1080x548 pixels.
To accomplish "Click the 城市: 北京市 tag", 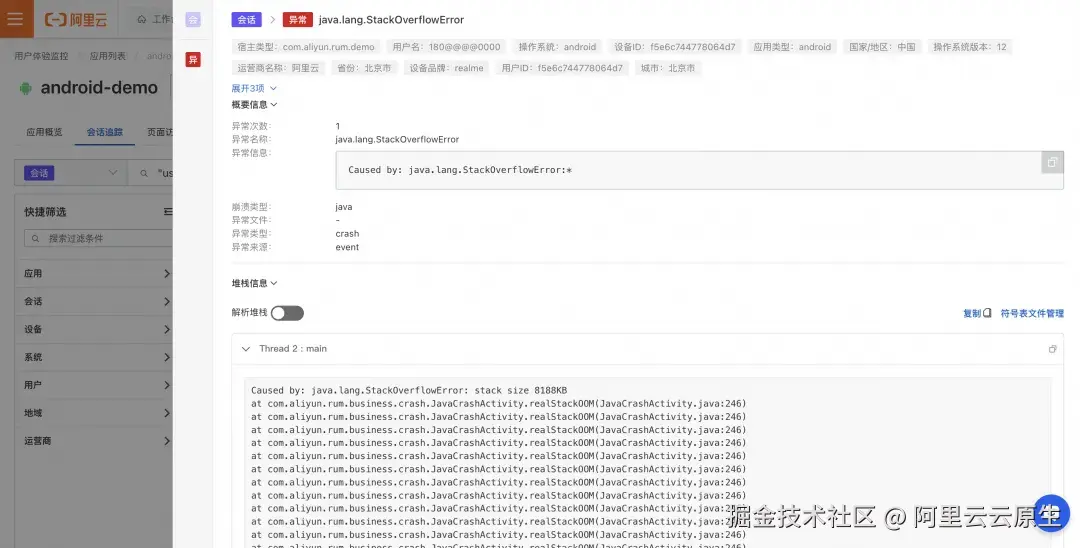I will click(x=668, y=68).
